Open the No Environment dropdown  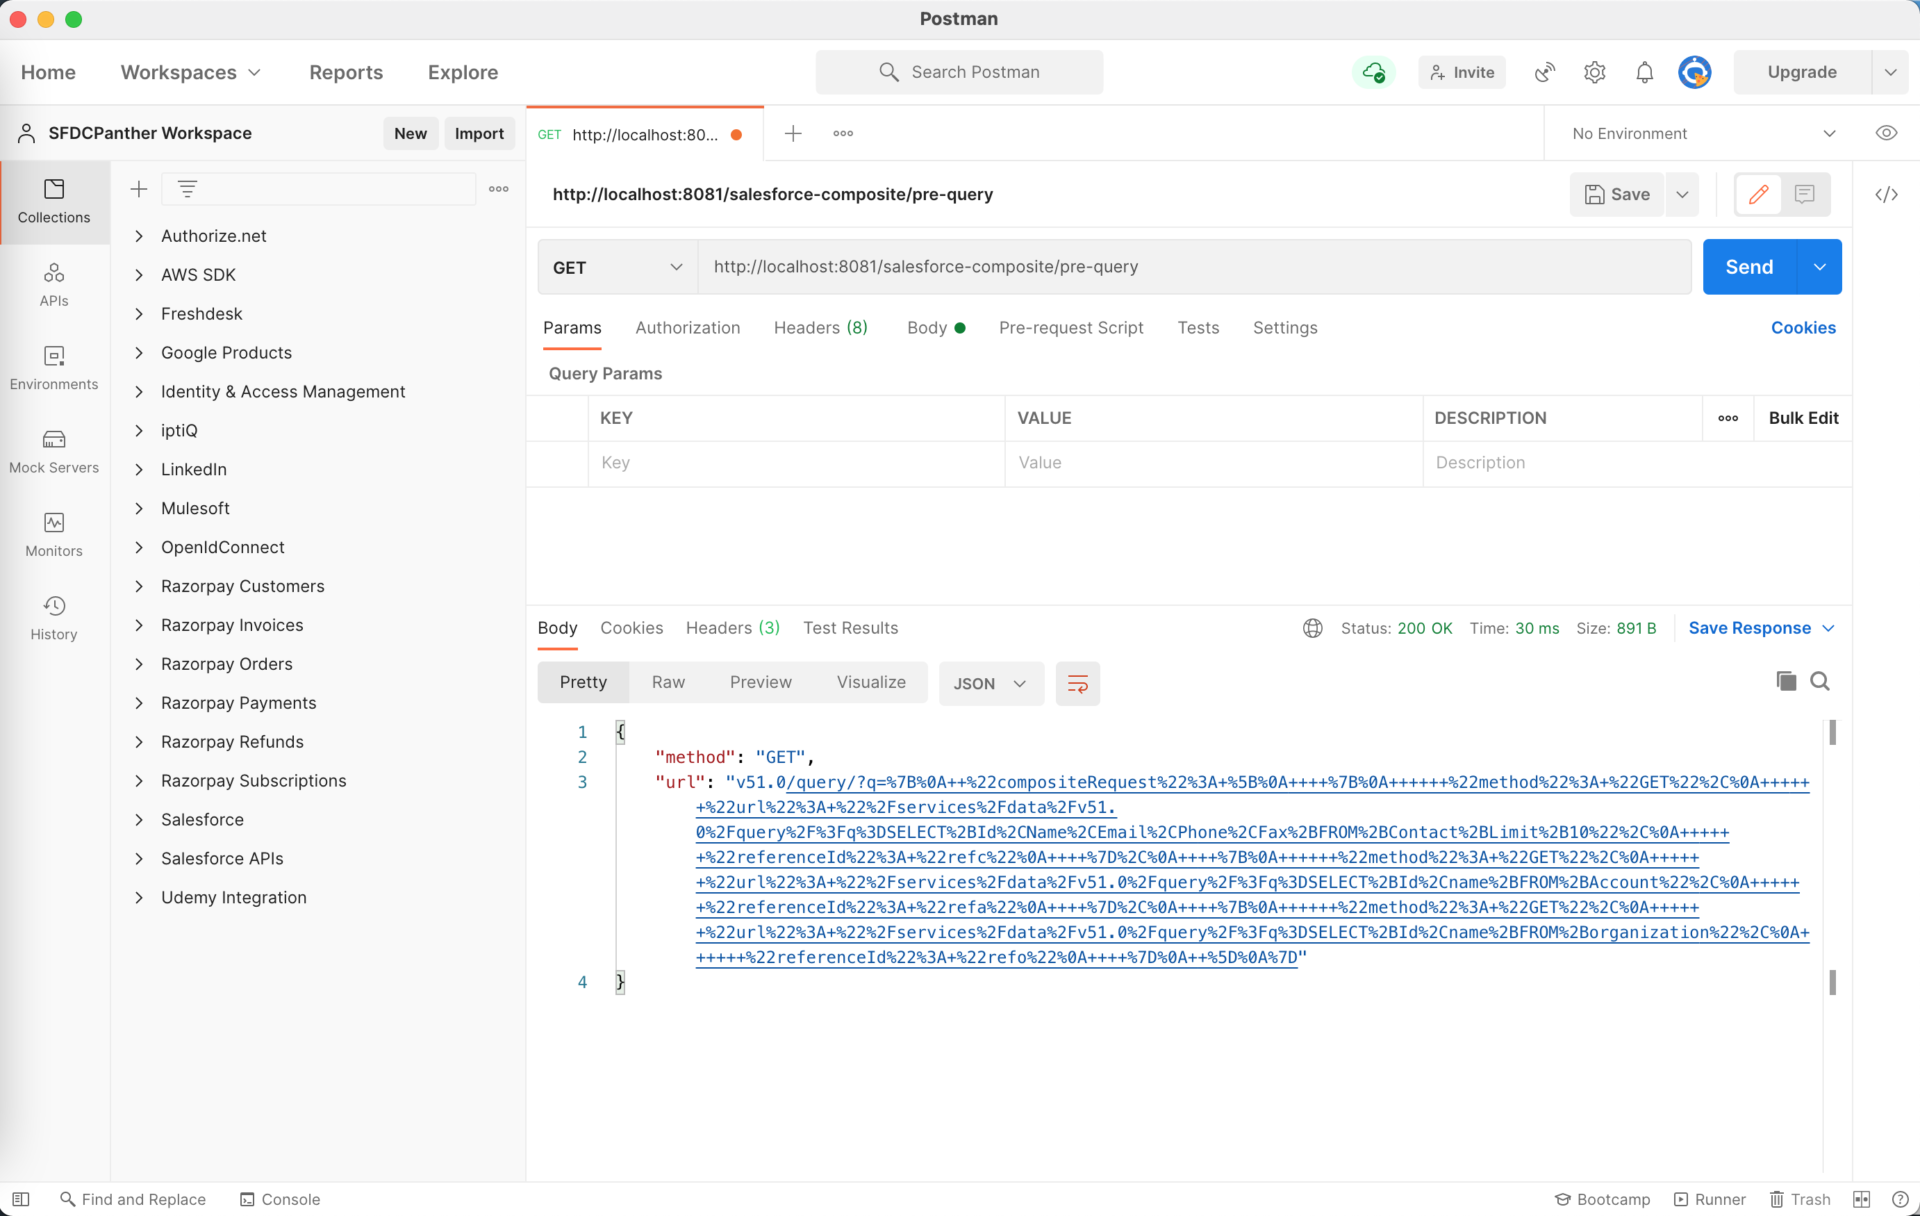(1700, 133)
